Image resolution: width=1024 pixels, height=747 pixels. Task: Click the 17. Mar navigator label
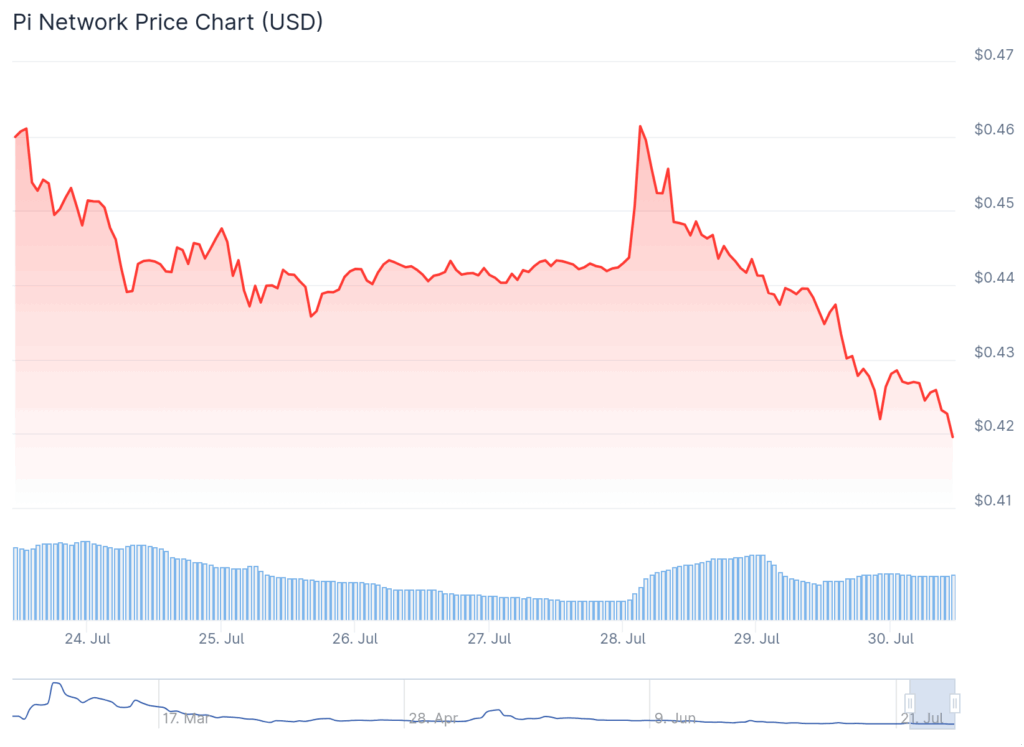tap(185, 719)
